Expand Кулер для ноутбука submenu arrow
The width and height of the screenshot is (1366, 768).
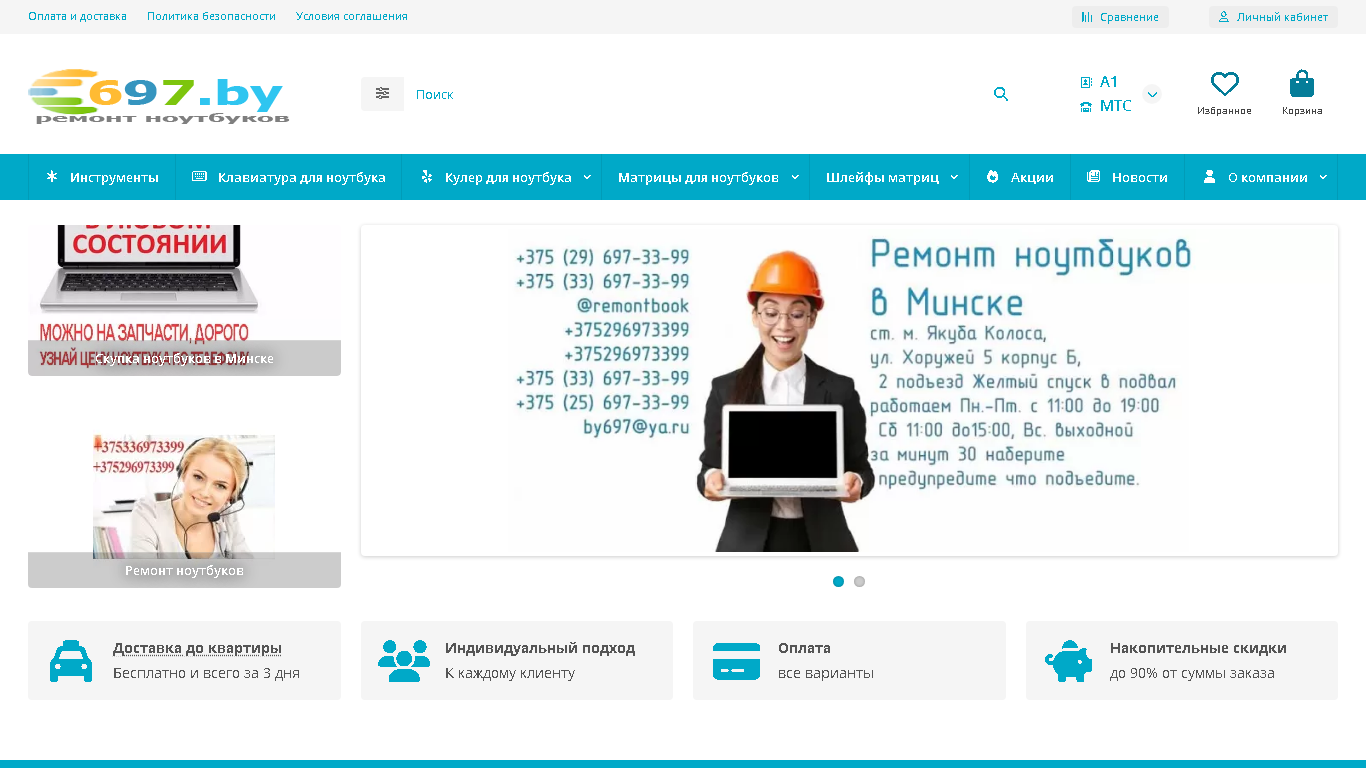point(587,177)
